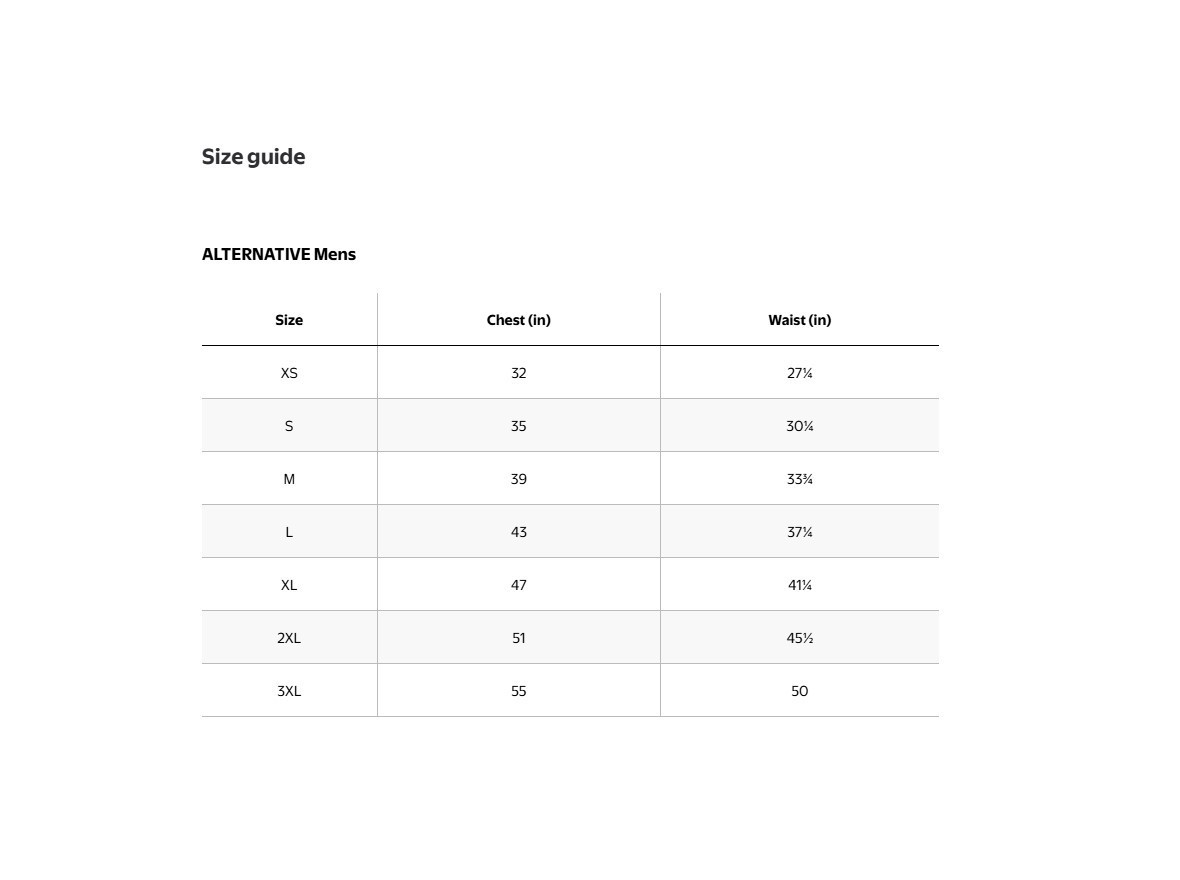1180x880 pixels.
Task: Click the Chest (in) column header
Action: (x=519, y=320)
